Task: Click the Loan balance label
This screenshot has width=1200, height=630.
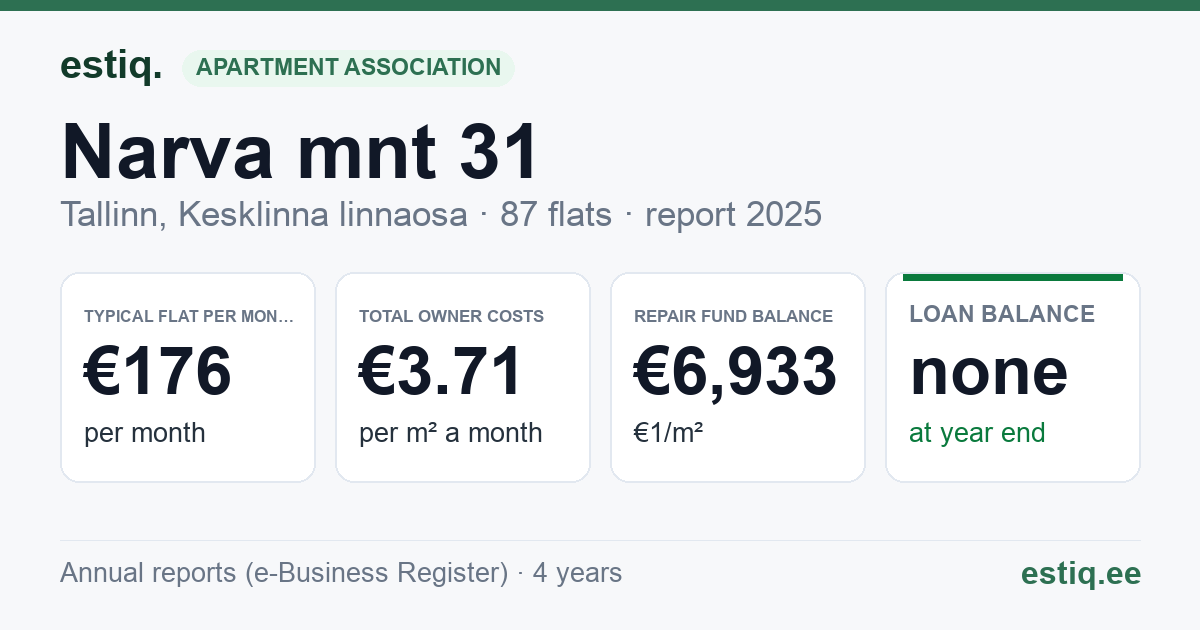Action: (x=1002, y=314)
